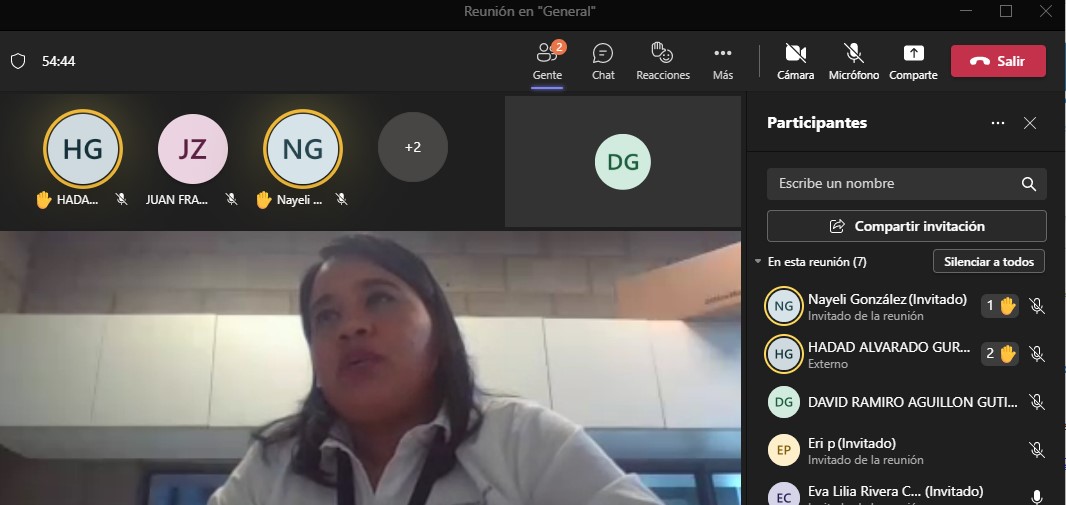The height and width of the screenshot is (505, 1066).
Task: Click HADAD ALVARADO muted microphone icon
Action: 1037,353
